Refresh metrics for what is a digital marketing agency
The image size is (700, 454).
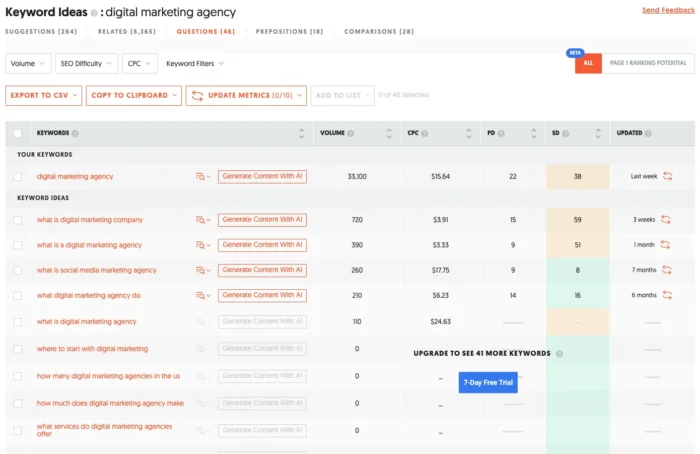(665, 245)
